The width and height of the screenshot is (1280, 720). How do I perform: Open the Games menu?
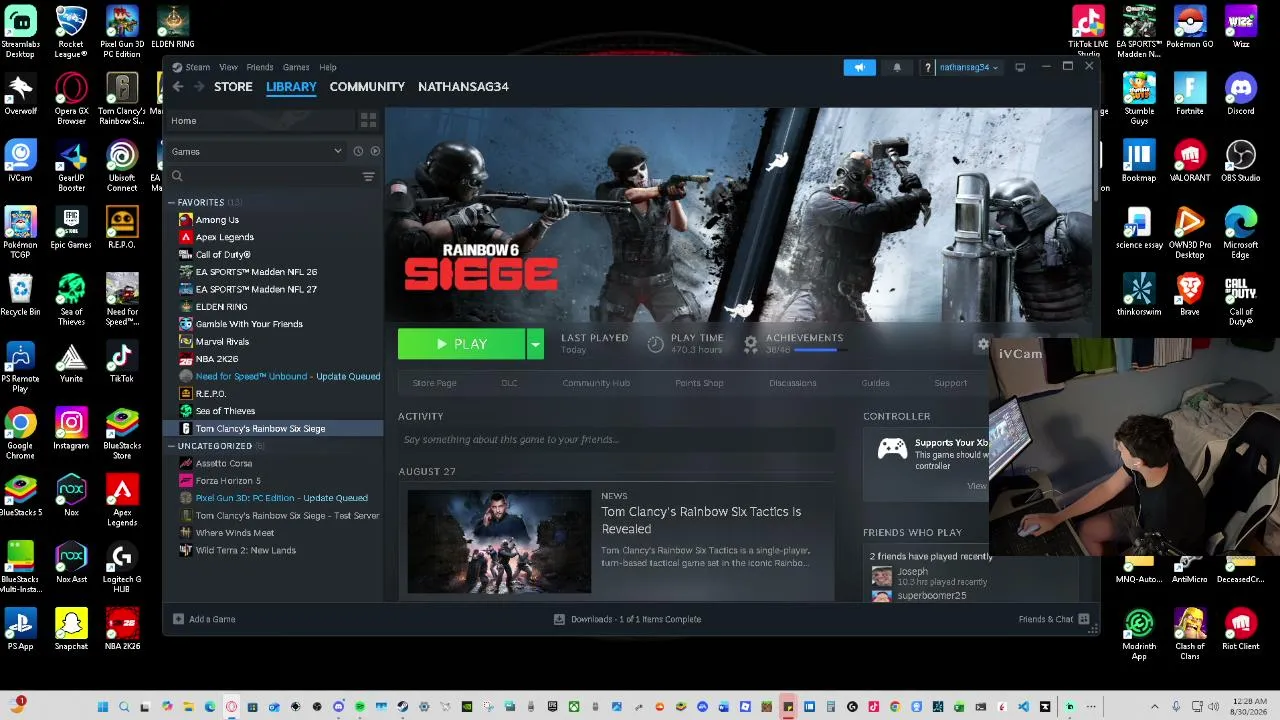tap(296, 67)
